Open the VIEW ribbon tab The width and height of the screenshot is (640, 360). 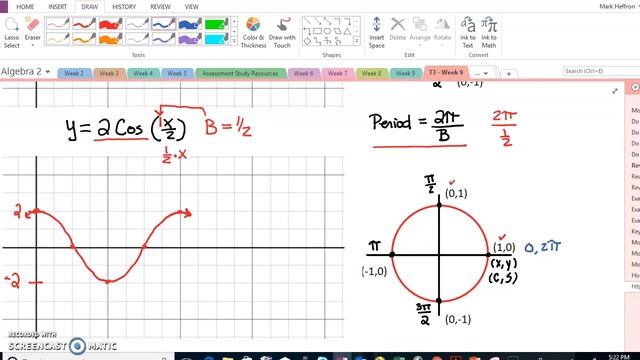click(191, 7)
